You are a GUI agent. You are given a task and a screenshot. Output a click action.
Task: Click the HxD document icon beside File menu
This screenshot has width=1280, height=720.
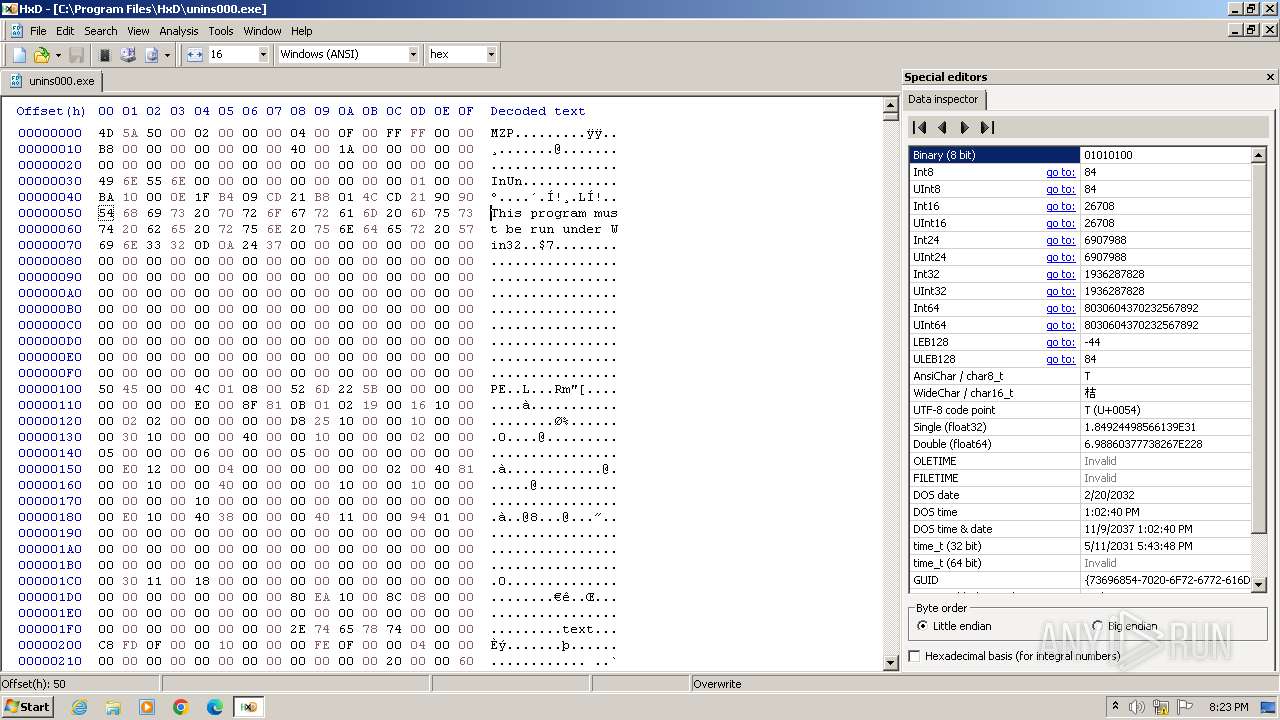[x=16, y=31]
